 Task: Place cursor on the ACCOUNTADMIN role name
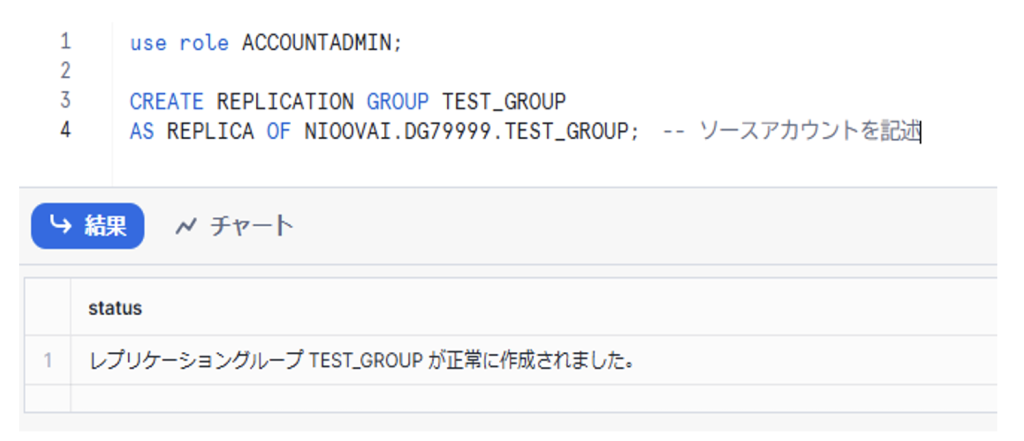[321, 43]
